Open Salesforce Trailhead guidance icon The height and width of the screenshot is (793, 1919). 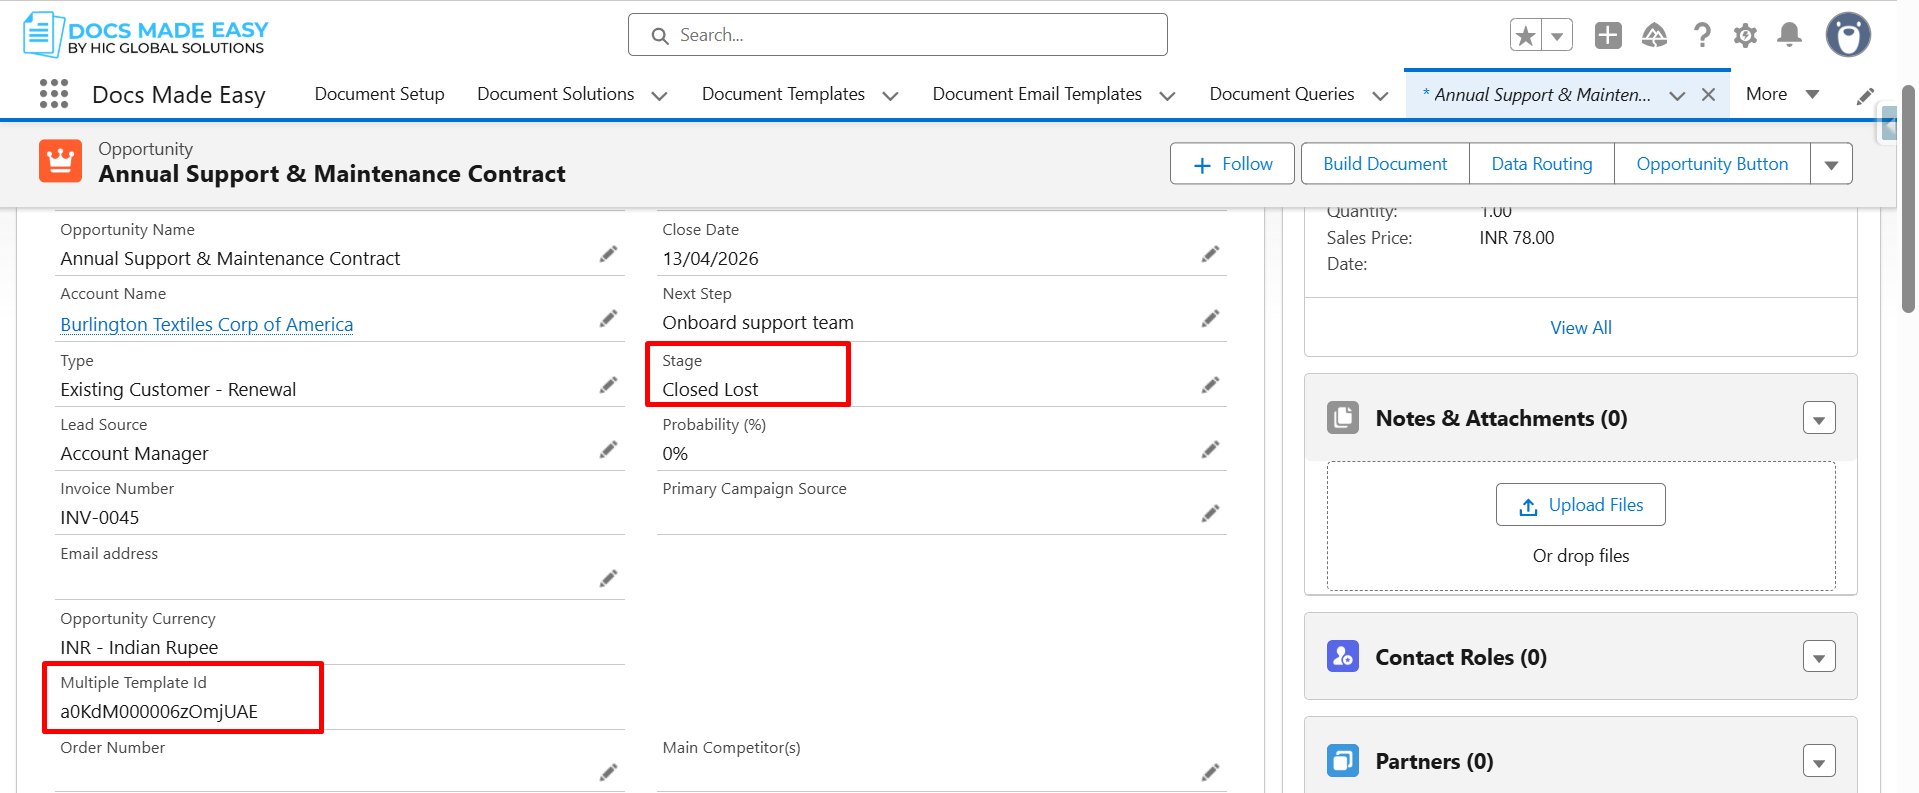click(x=1655, y=36)
